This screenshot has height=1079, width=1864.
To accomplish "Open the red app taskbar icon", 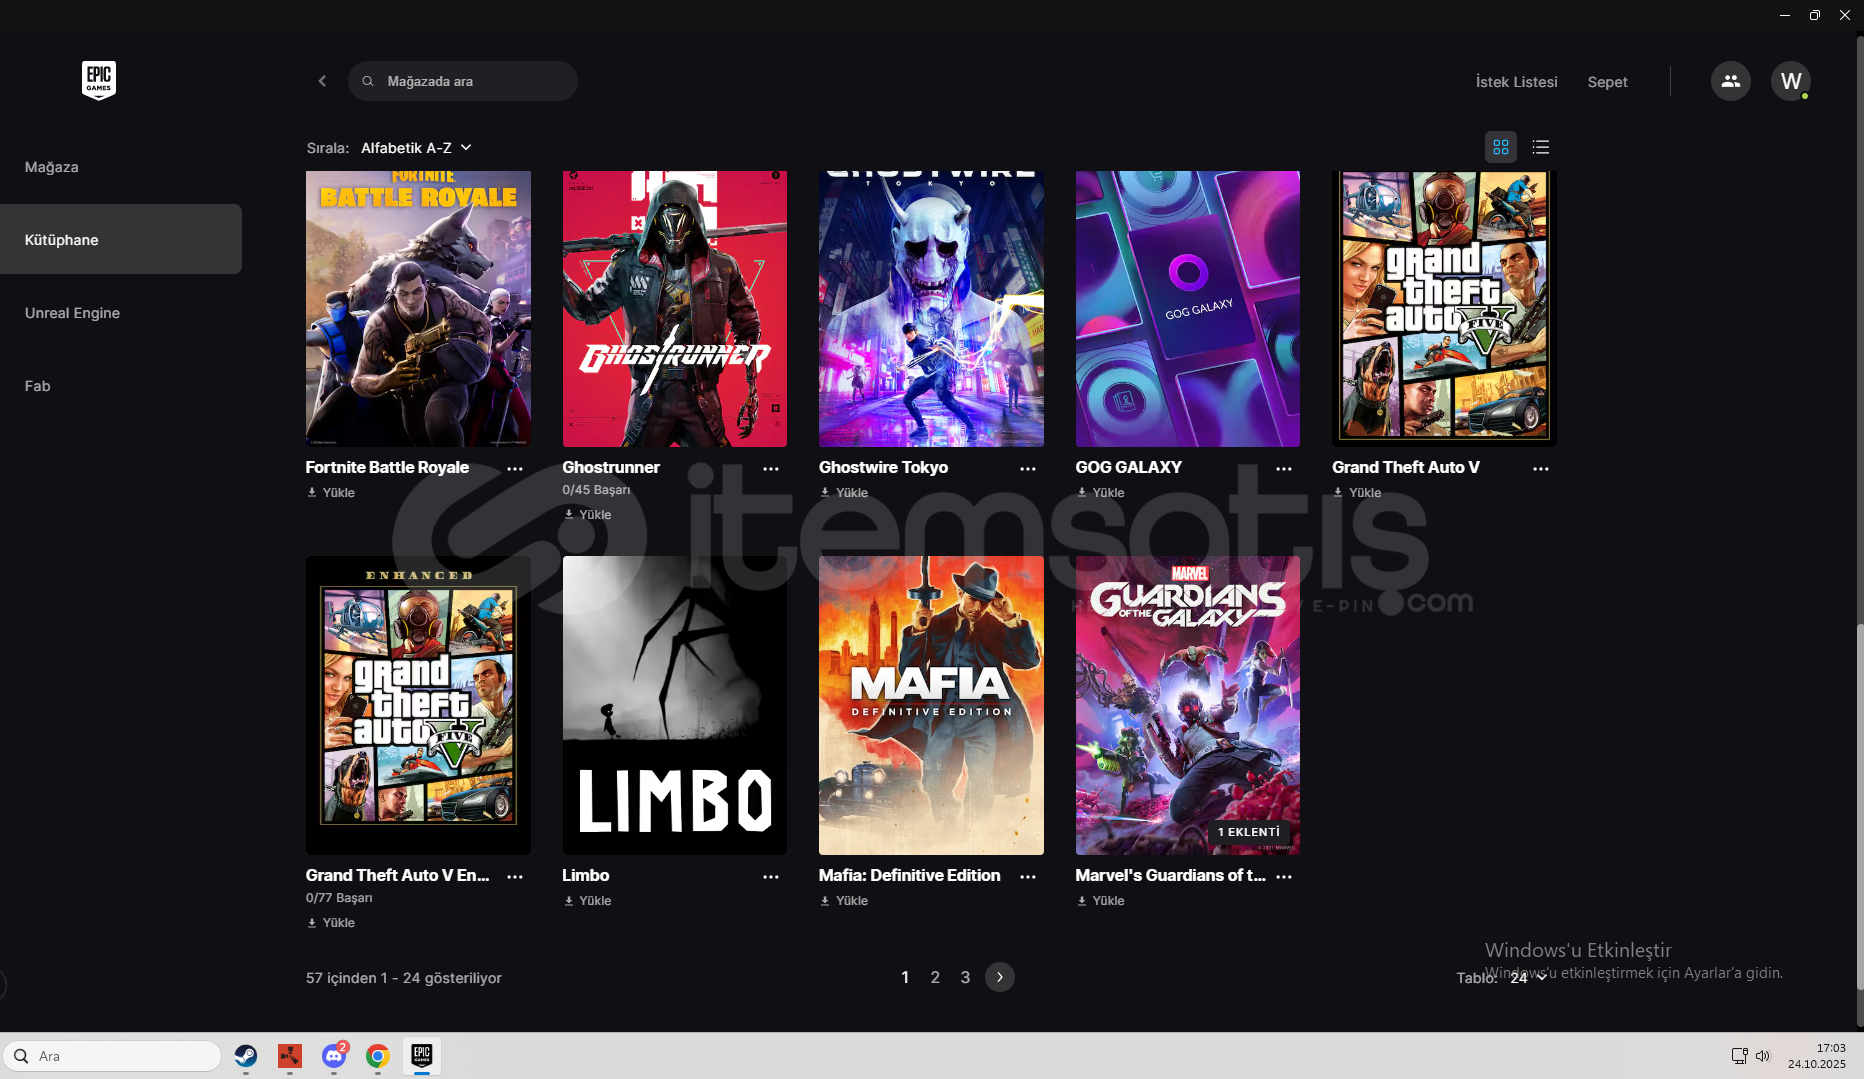I will [x=290, y=1056].
